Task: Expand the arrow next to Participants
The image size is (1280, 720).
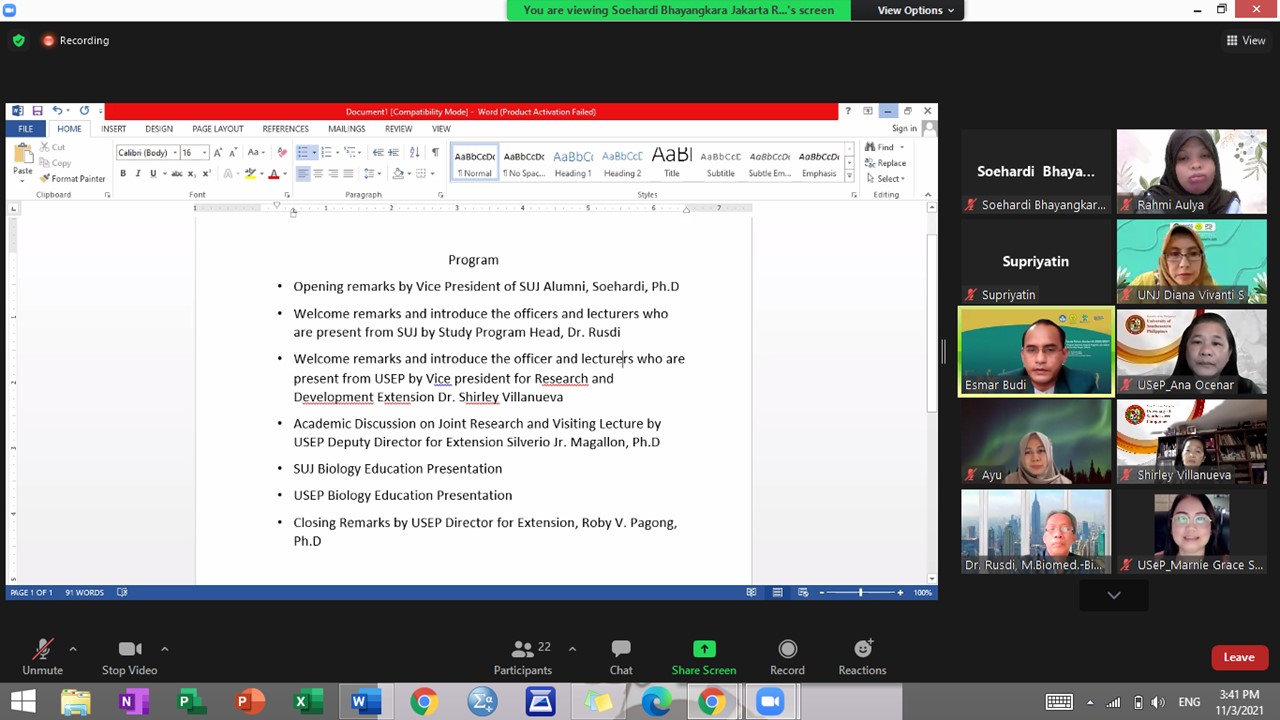Action: point(572,649)
